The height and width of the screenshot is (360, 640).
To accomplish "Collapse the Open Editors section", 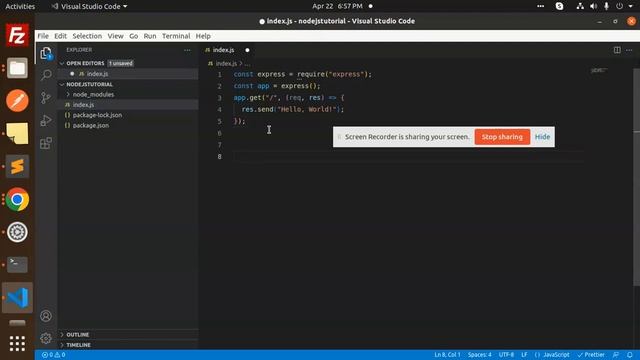I will pyautogui.click(x=84, y=63).
